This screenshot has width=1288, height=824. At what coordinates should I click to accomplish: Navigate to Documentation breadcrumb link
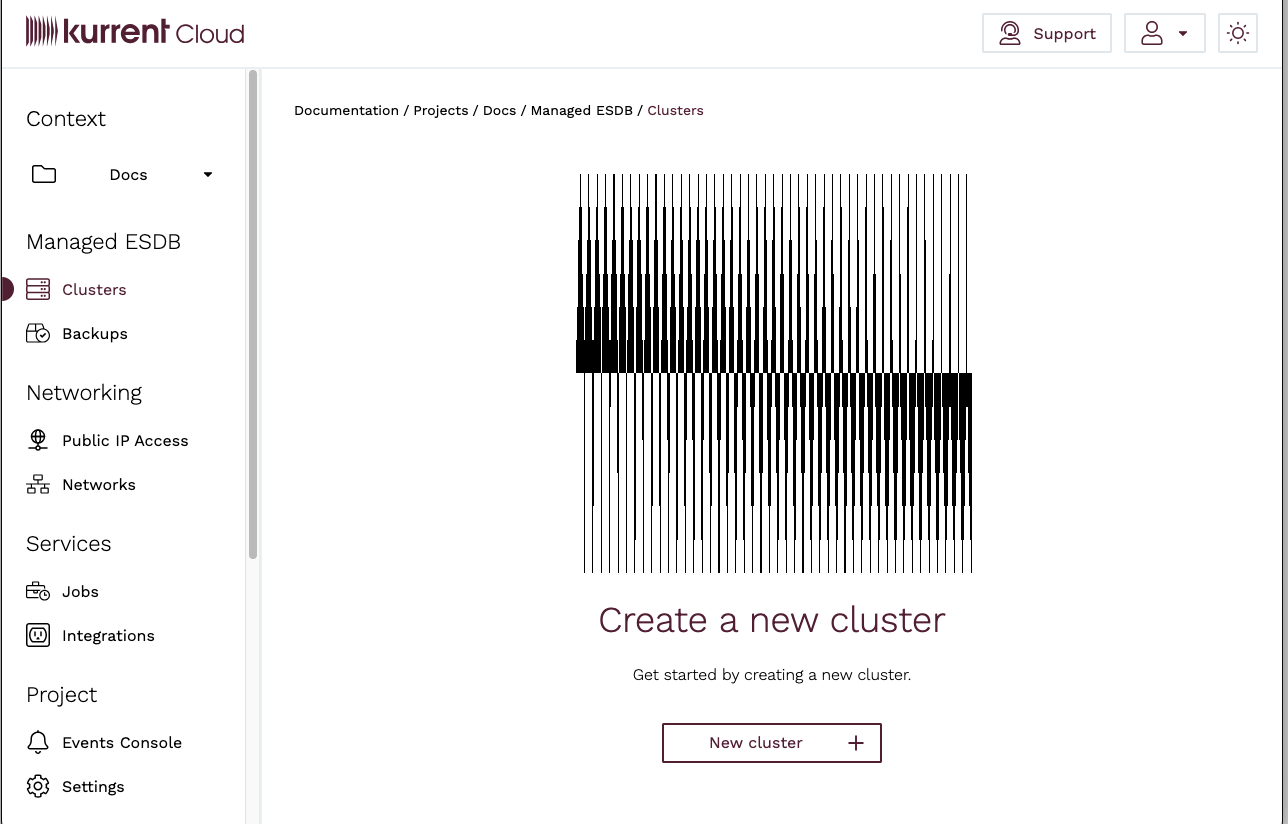pyautogui.click(x=346, y=111)
